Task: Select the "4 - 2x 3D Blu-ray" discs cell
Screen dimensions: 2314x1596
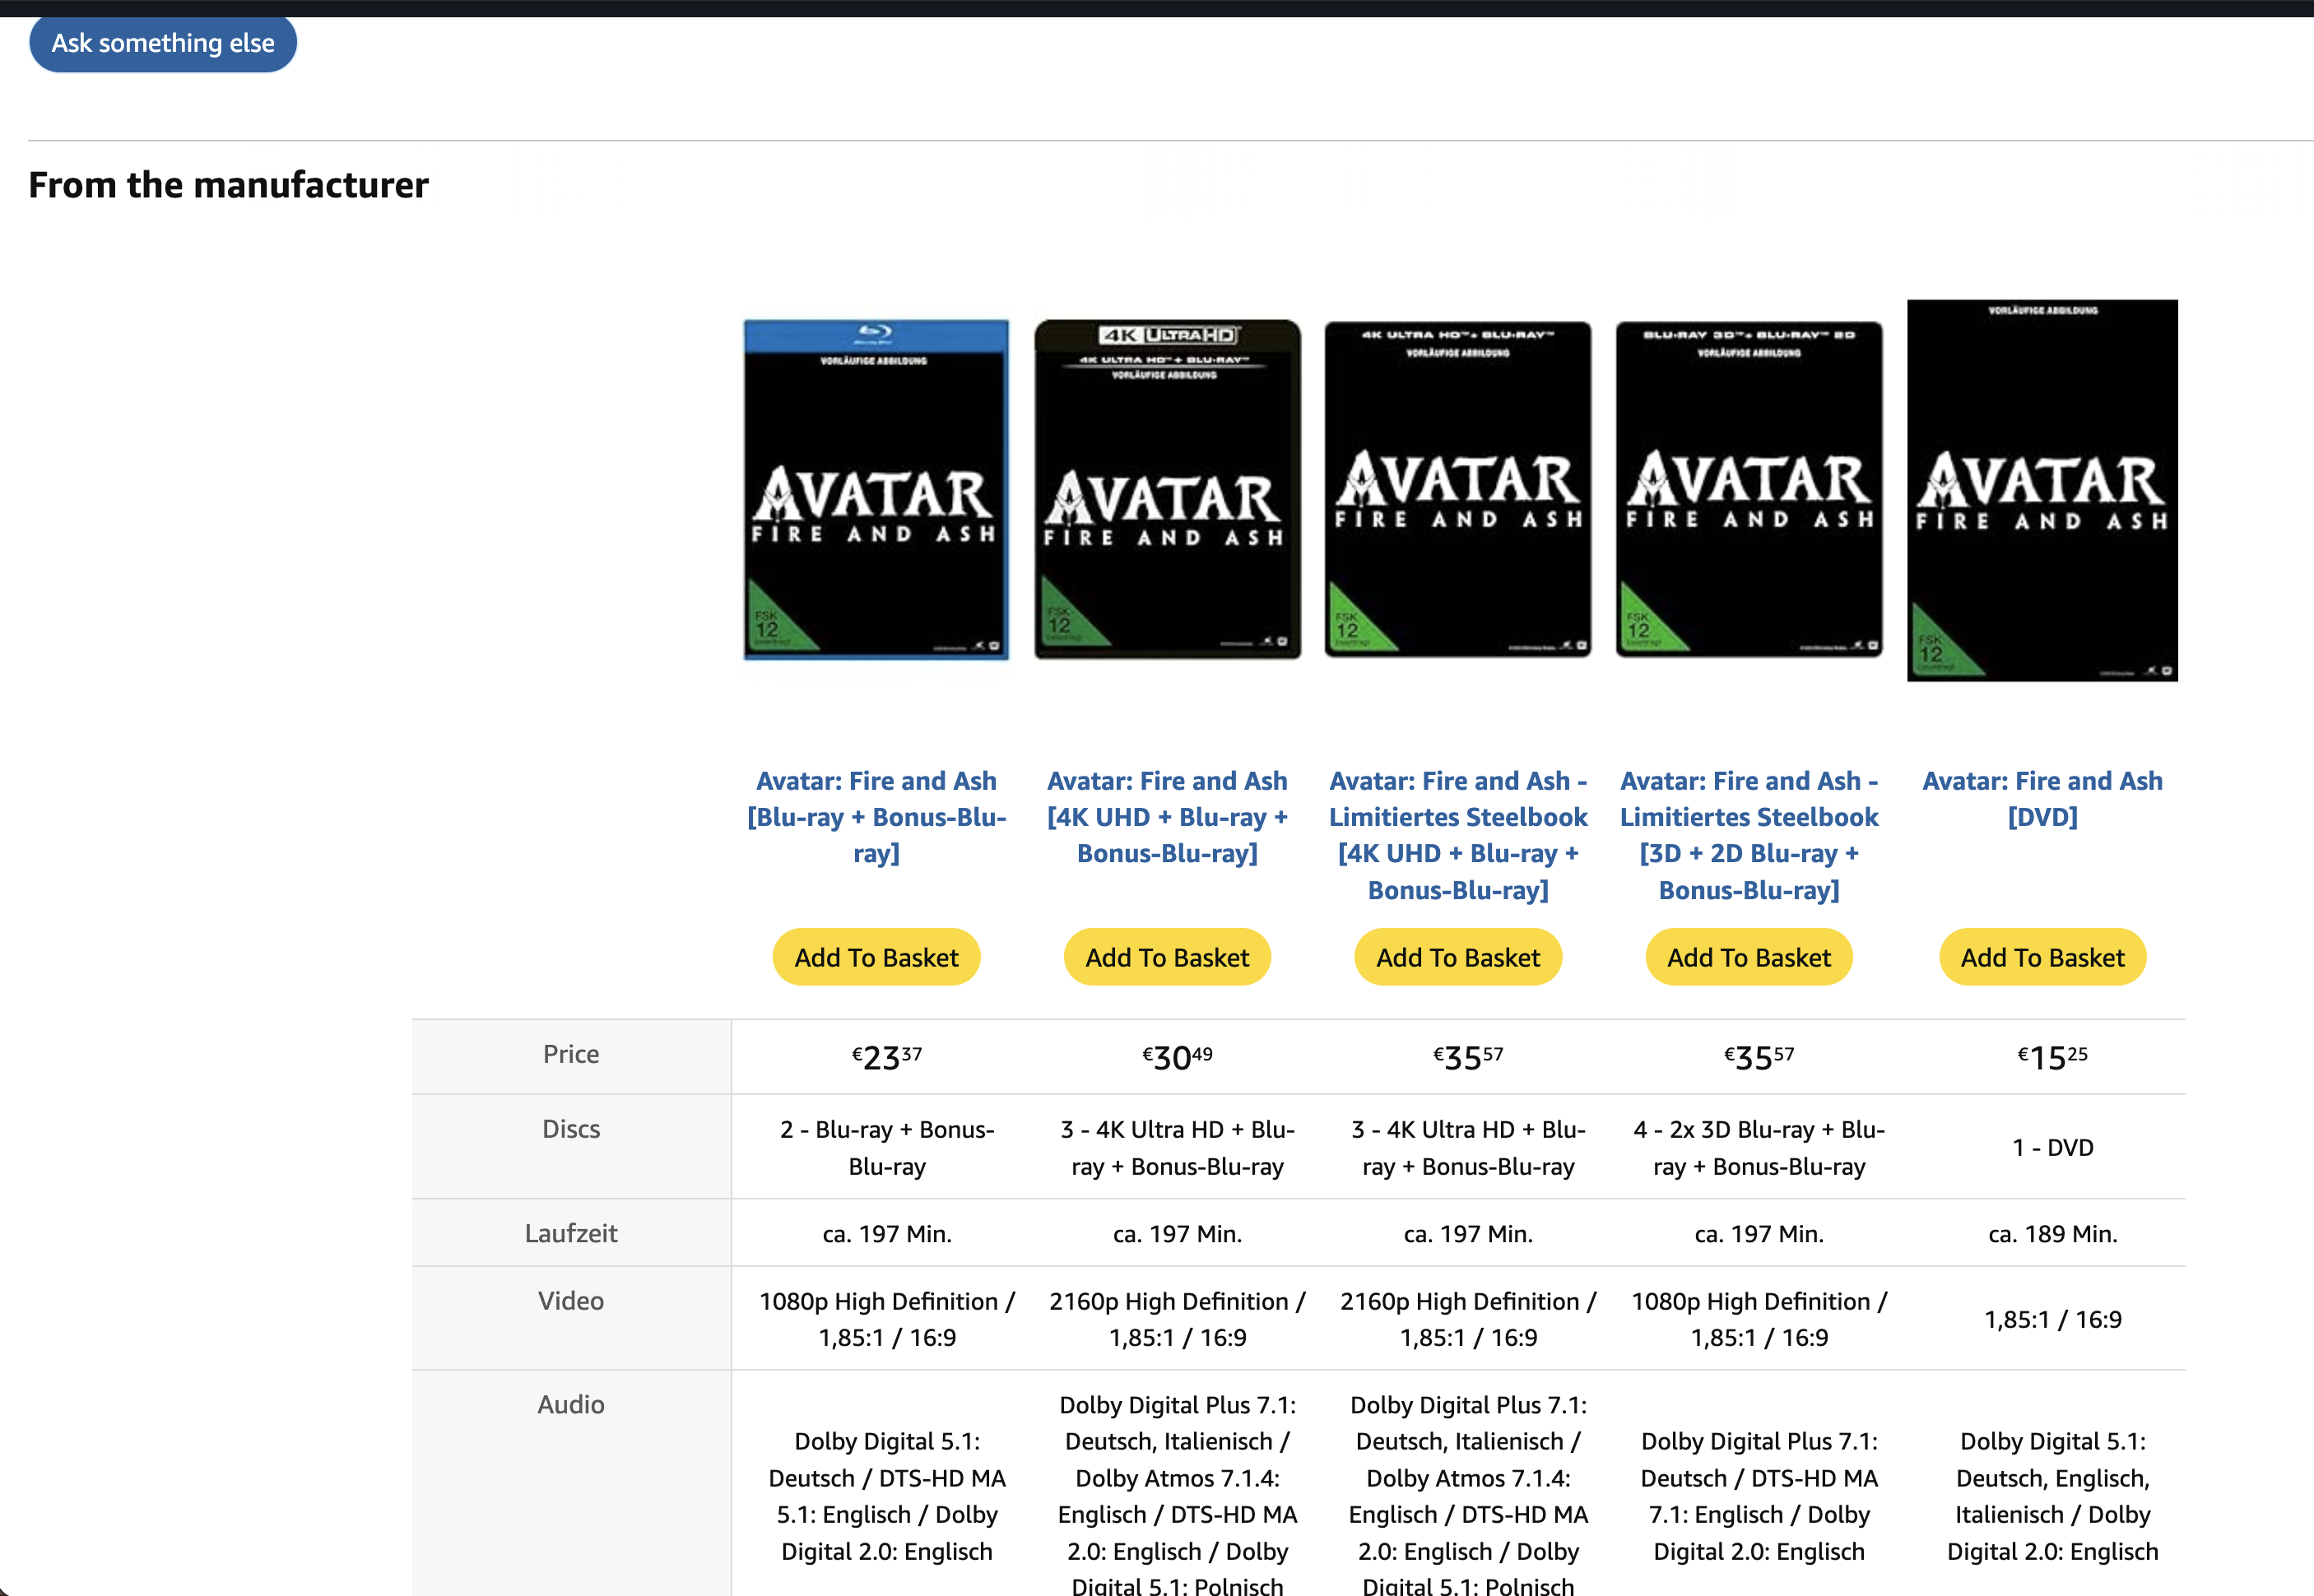Action: 1759,1147
